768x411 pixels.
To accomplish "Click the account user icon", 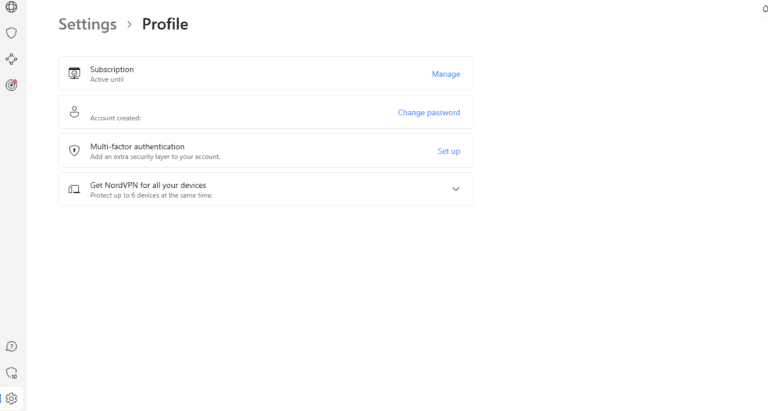I will point(74,112).
